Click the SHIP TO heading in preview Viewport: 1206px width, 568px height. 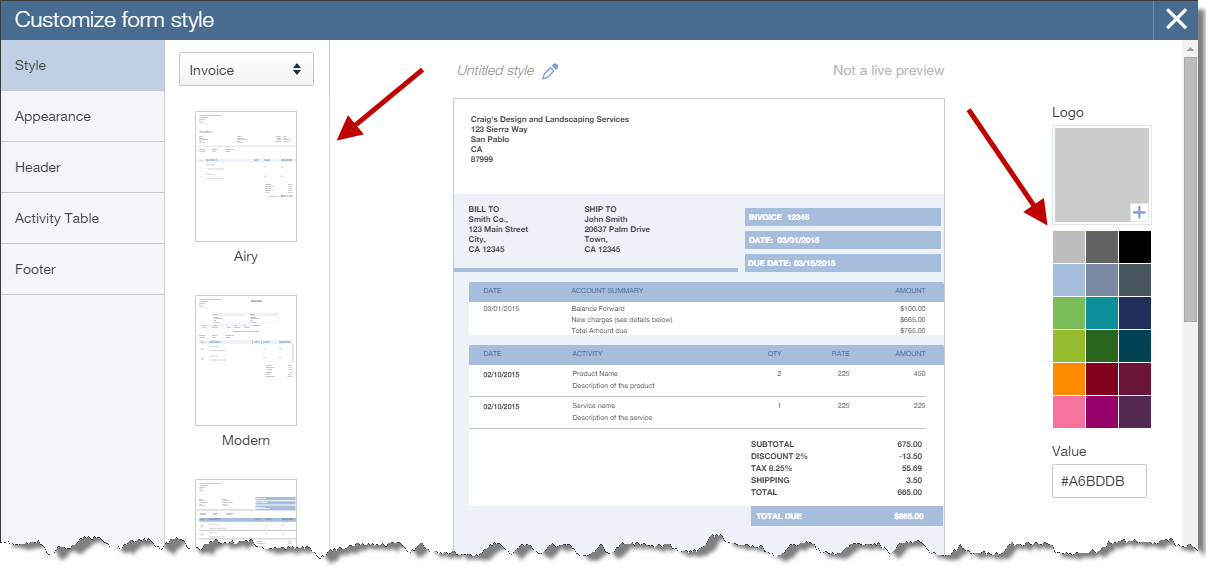(601, 210)
